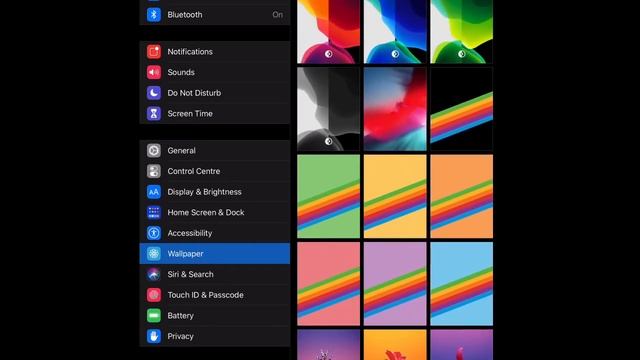Open Touch ID & Passcode settings

(x=215, y=295)
